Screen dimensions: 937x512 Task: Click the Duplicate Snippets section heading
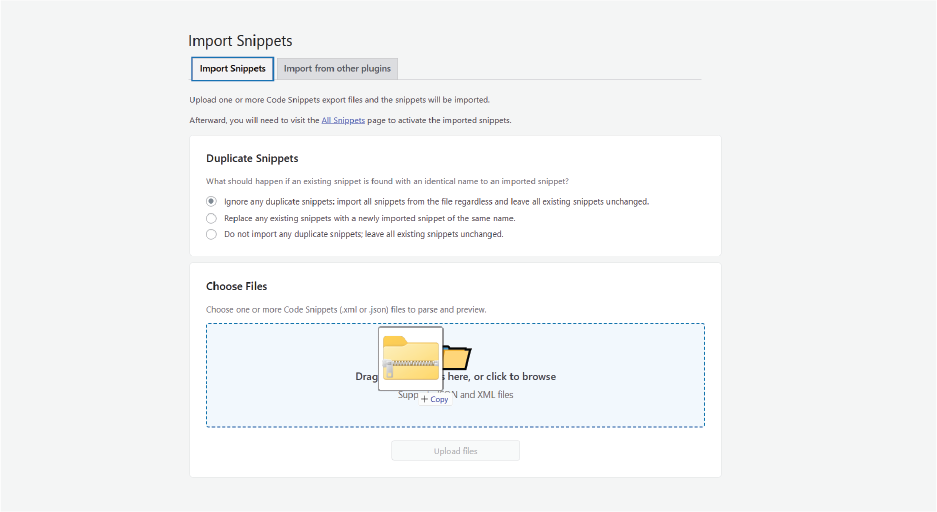[252, 158]
